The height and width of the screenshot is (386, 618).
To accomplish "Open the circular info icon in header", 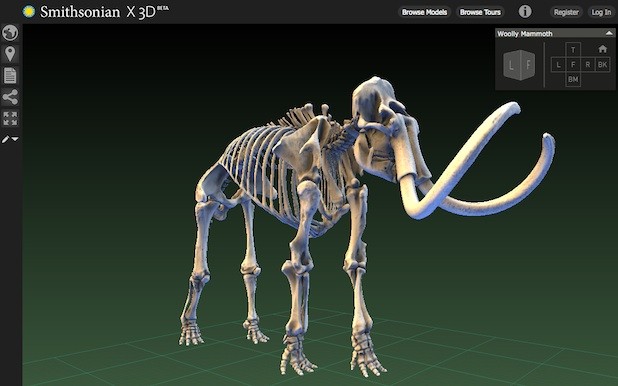I will (x=525, y=11).
